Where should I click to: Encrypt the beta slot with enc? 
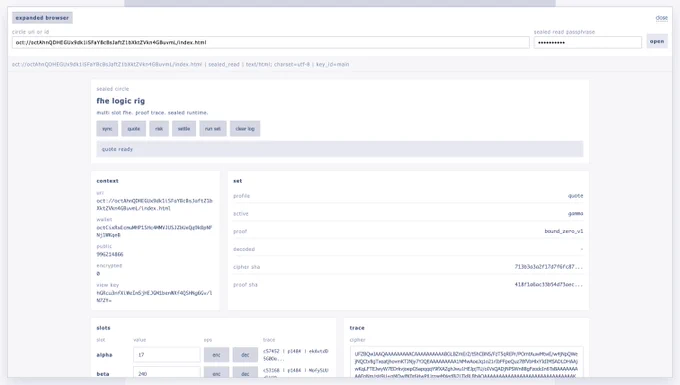216,373
